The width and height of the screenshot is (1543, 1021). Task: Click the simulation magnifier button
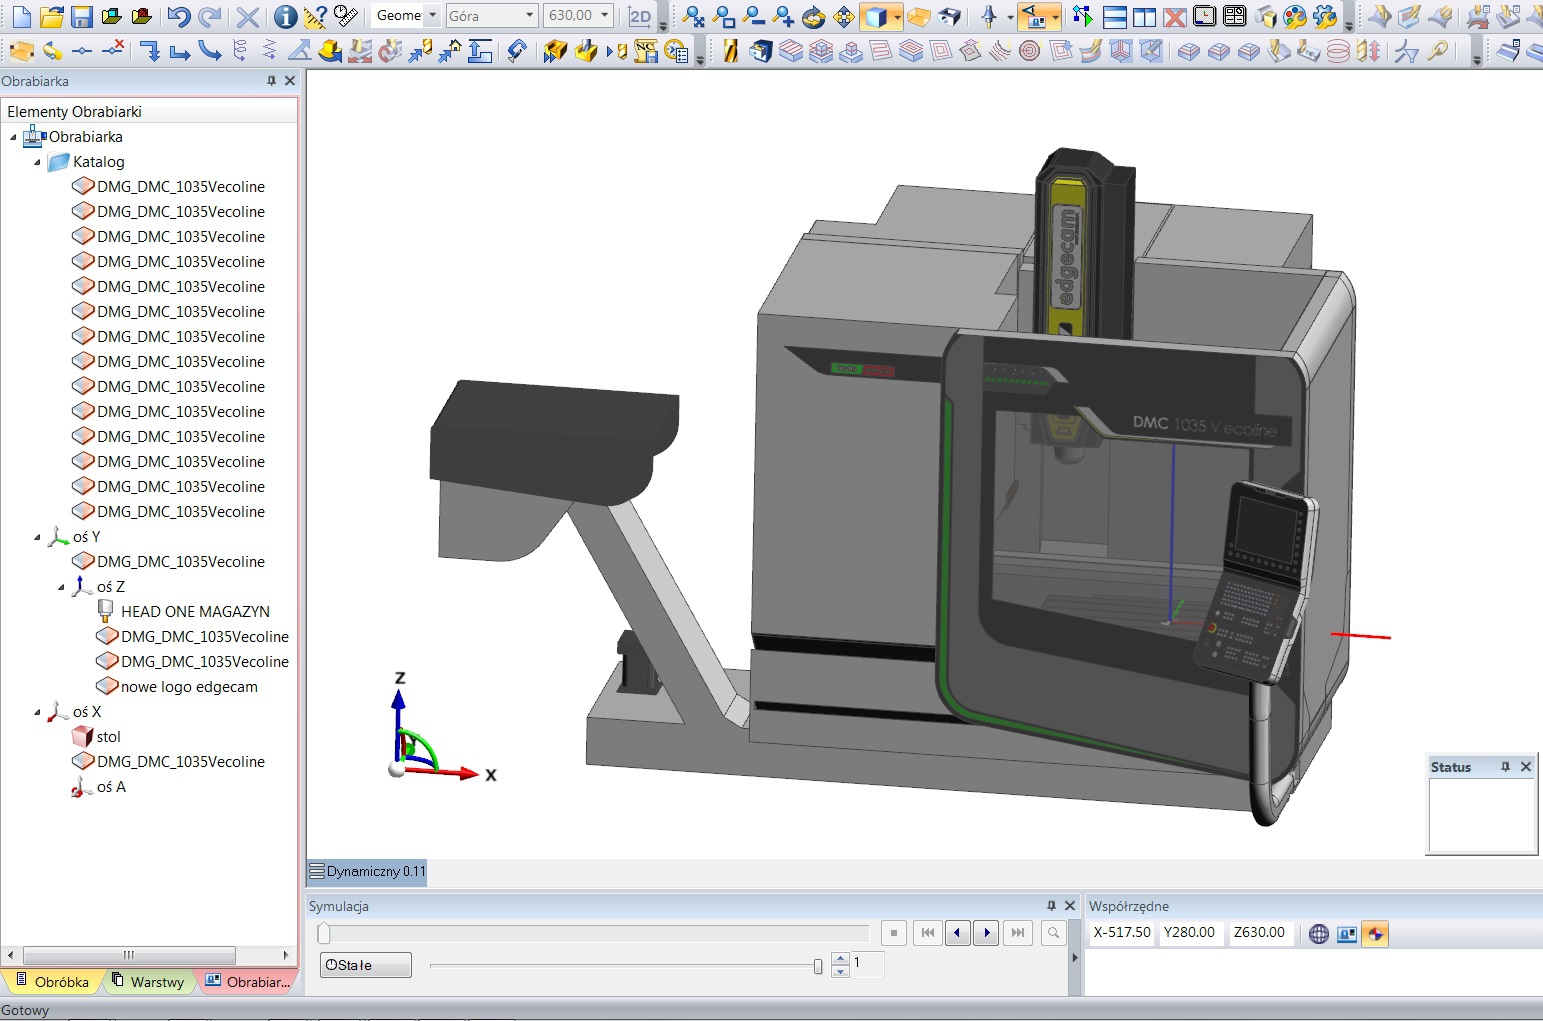[1053, 933]
